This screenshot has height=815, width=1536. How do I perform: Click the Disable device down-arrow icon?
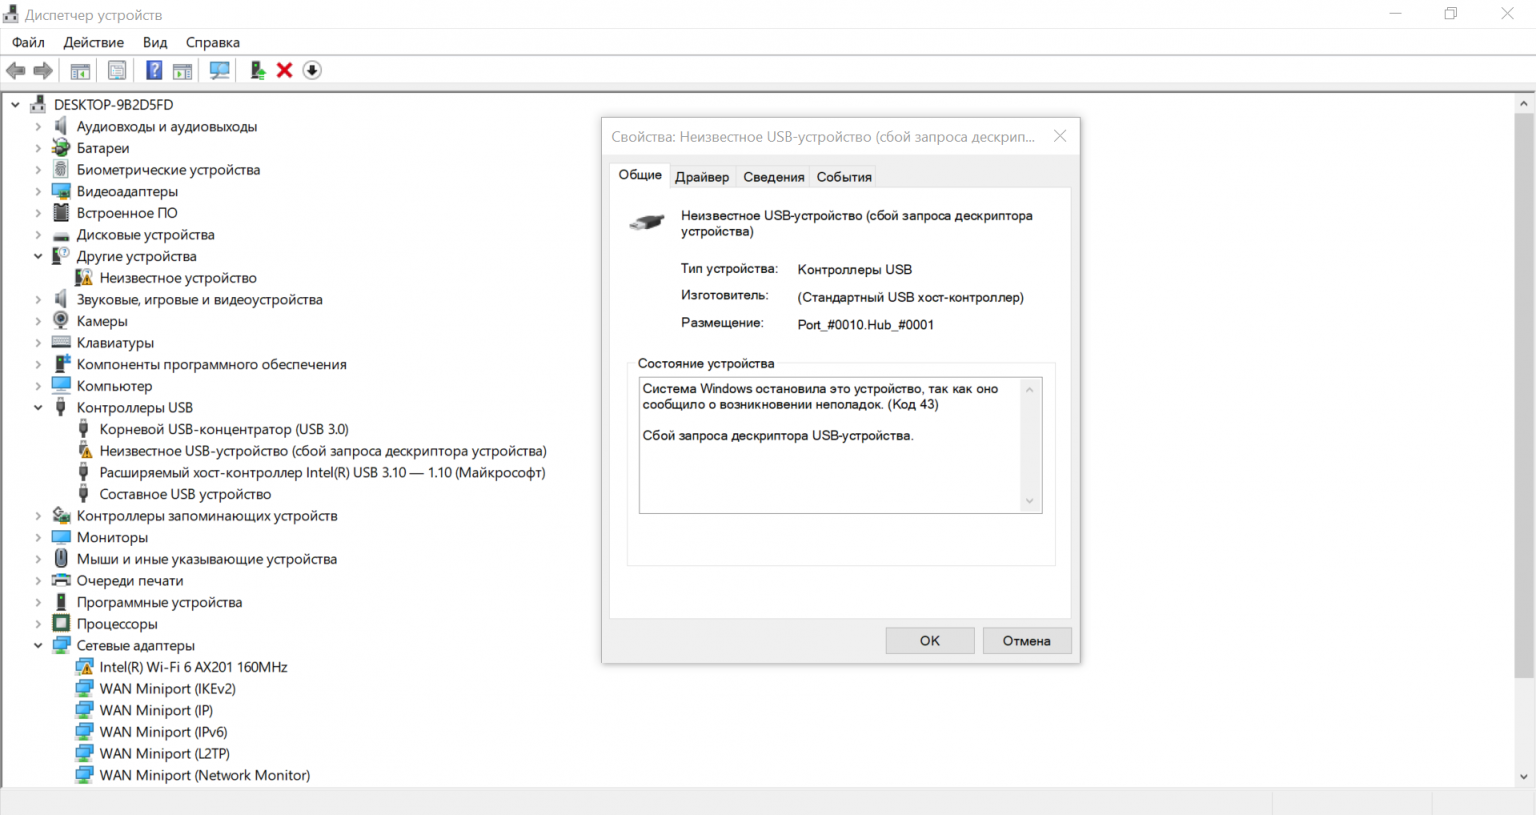(312, 70)
